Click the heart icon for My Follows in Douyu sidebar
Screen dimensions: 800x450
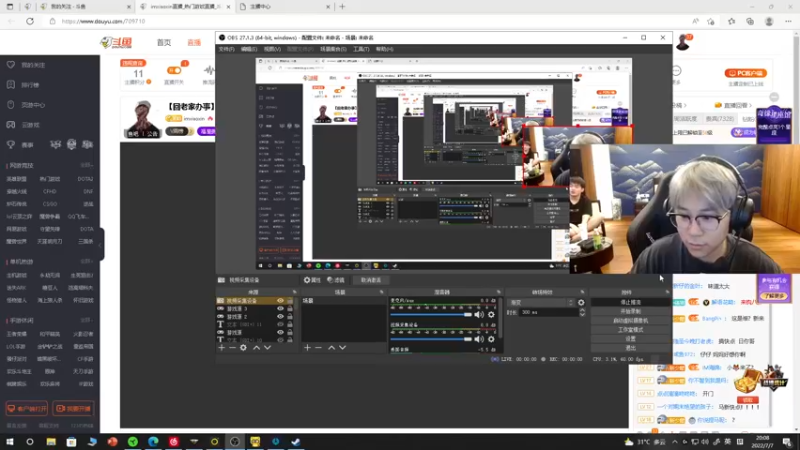(11, 65)
